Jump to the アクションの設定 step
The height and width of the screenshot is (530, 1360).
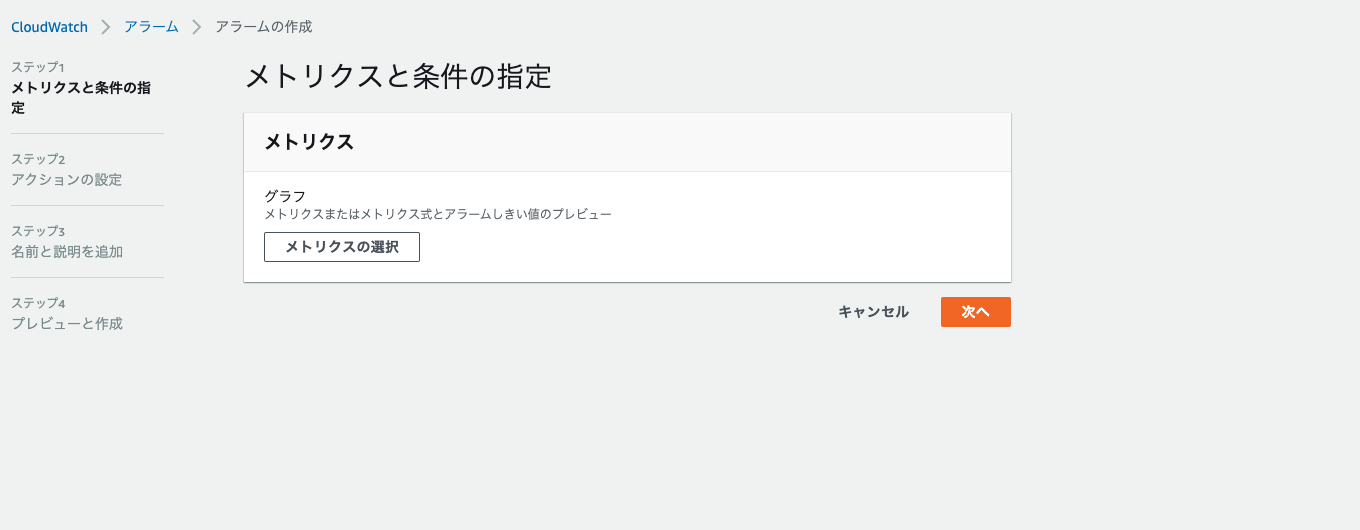[66, 180]
